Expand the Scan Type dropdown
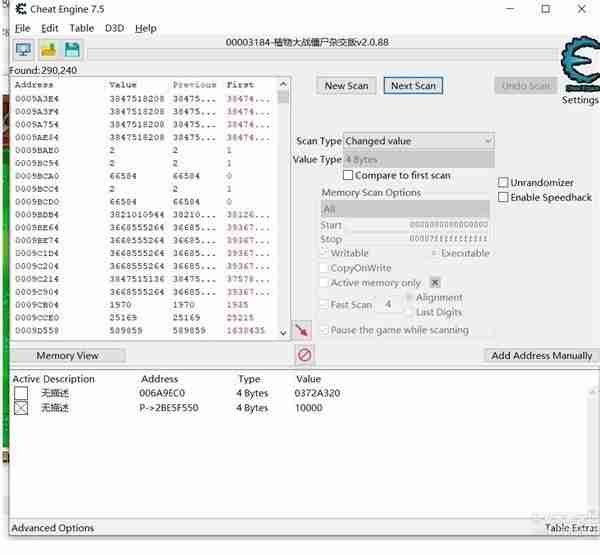This screenshot has height=555, width=600. point(419,141)
